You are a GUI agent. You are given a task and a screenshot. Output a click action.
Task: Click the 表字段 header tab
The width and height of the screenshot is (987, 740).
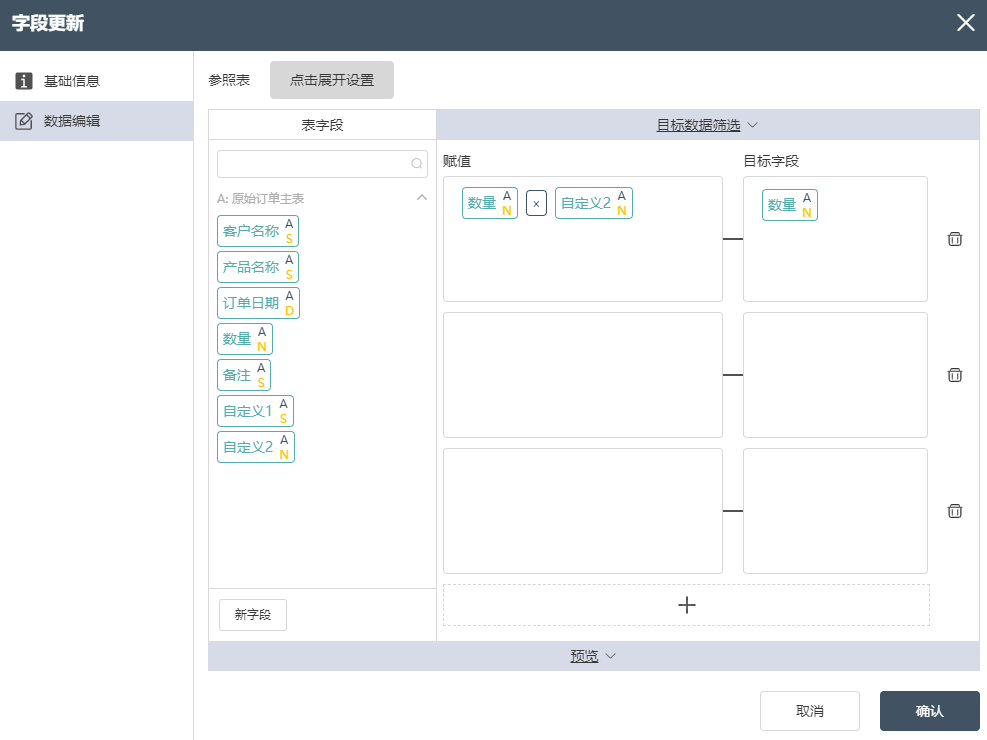[322, 125]
